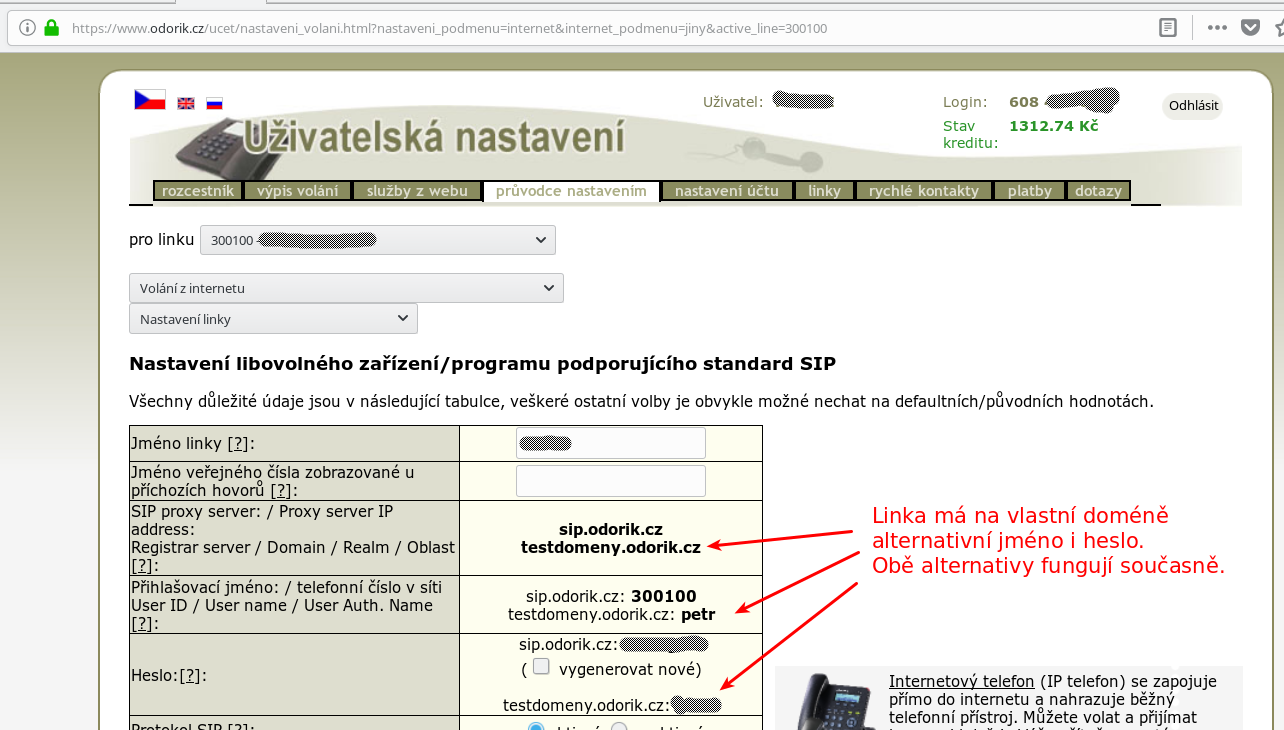Expand the 'Volání z internetu' dropdown
The width and height of the screenshot is (1284, 730).
point(346,288)
